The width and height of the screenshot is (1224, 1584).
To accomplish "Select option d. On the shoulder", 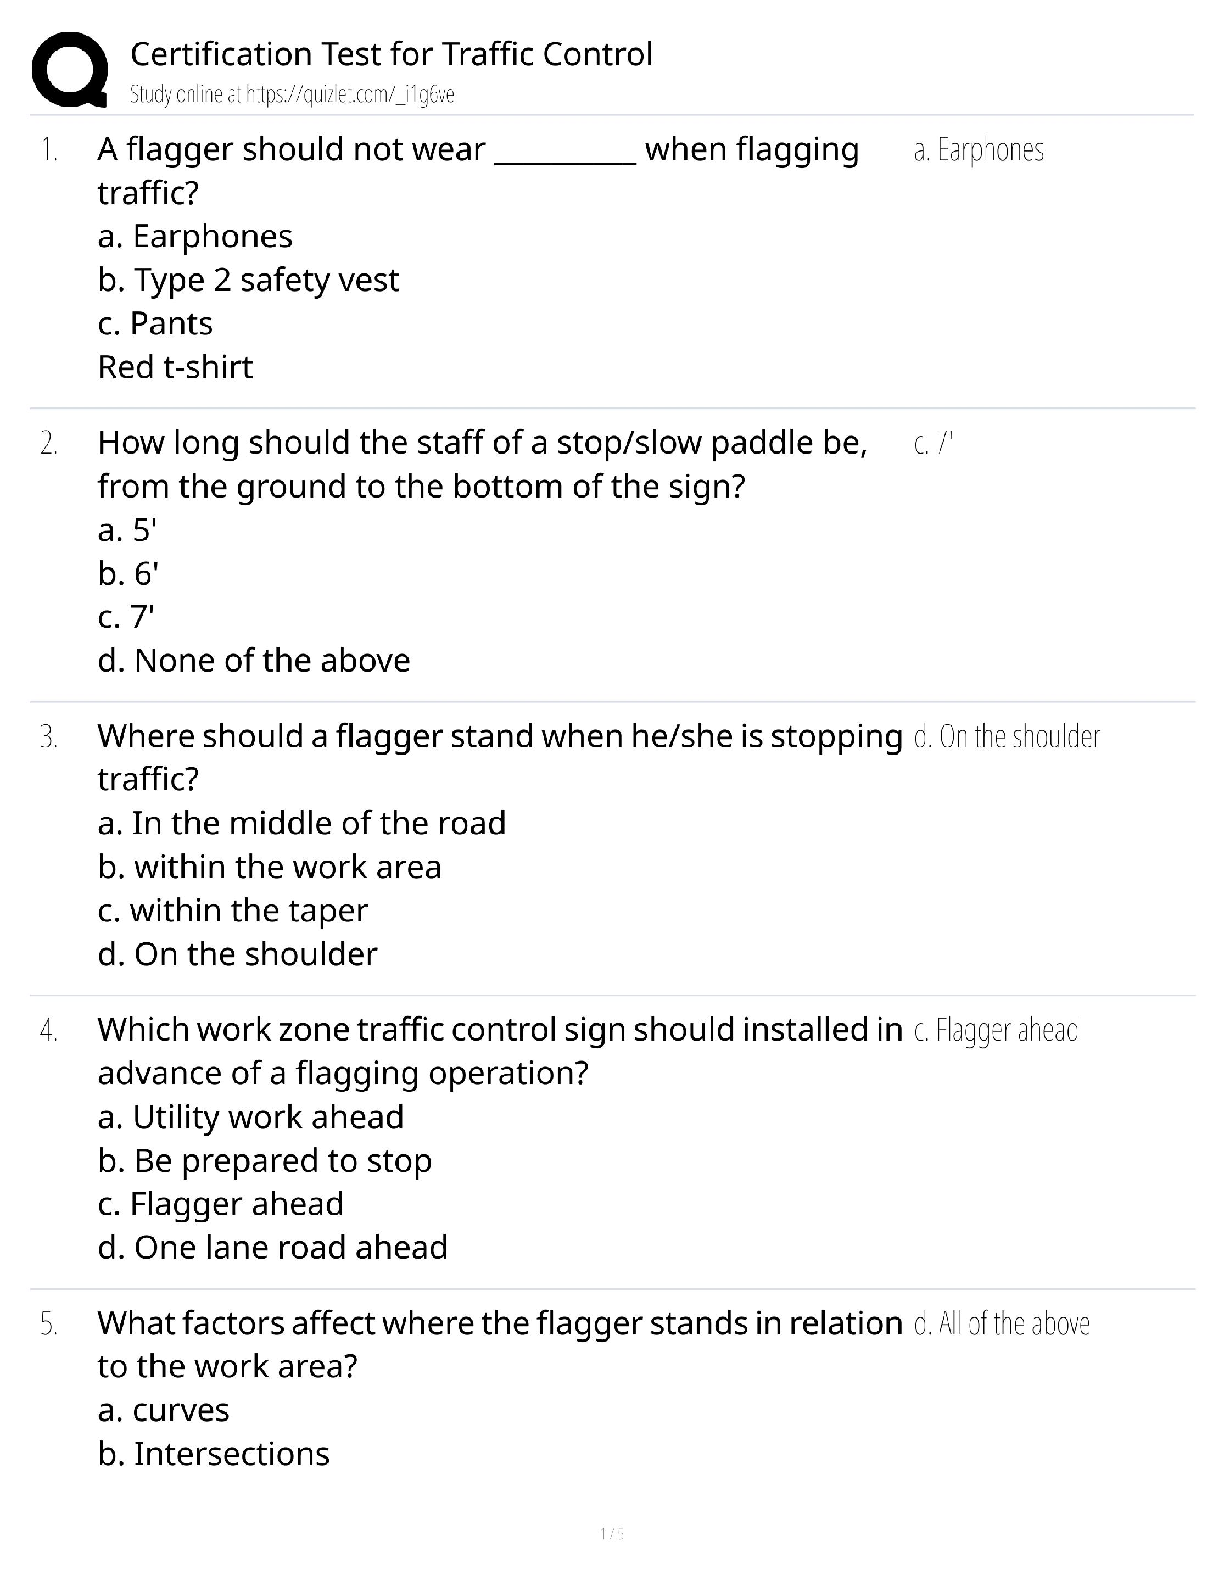I will [238, 954].
